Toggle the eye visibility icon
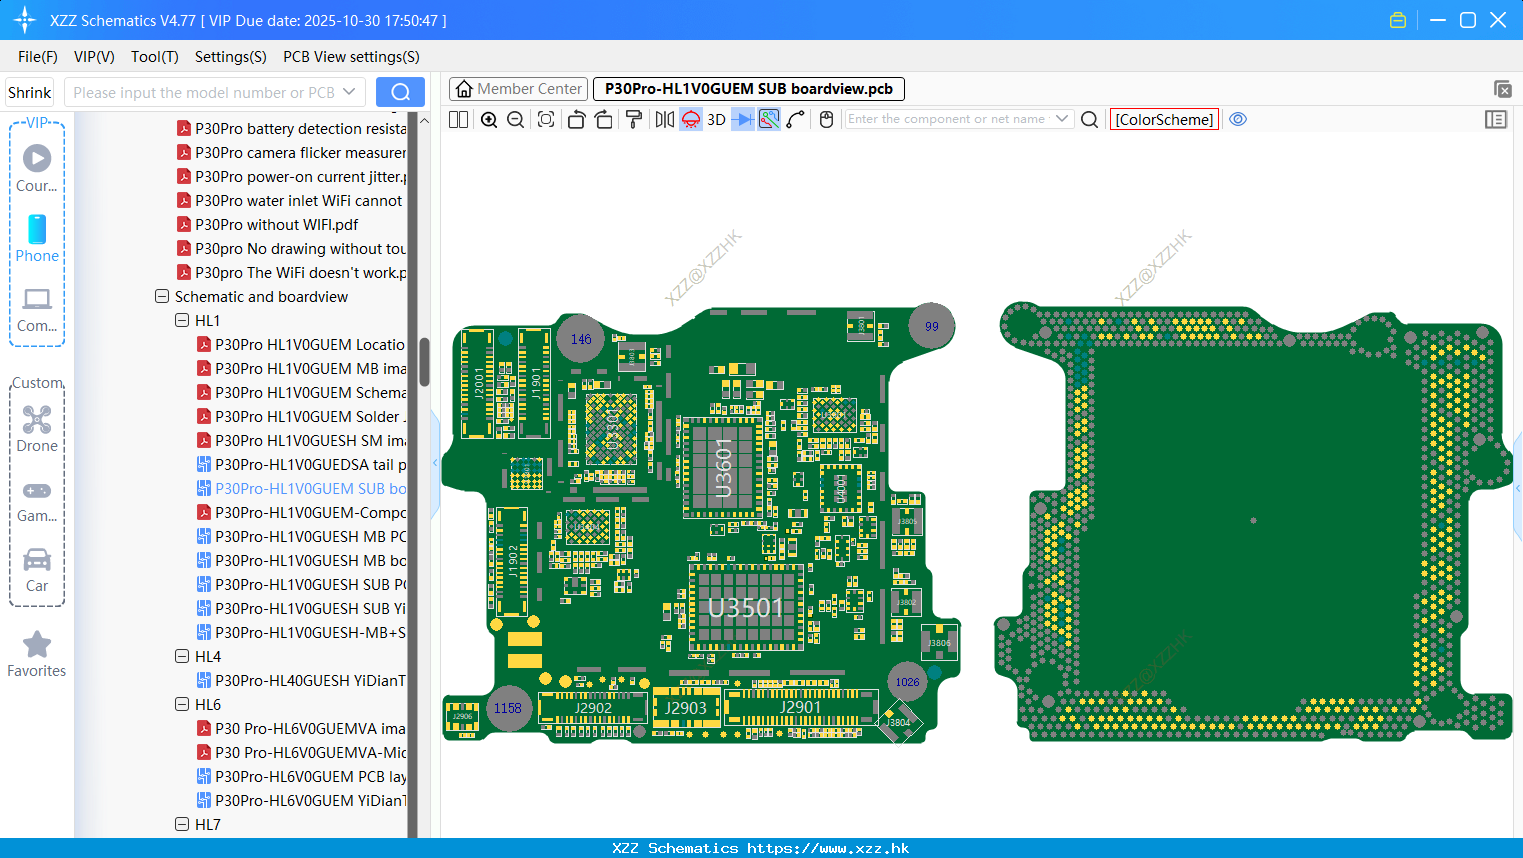 tap(1238, 119)
